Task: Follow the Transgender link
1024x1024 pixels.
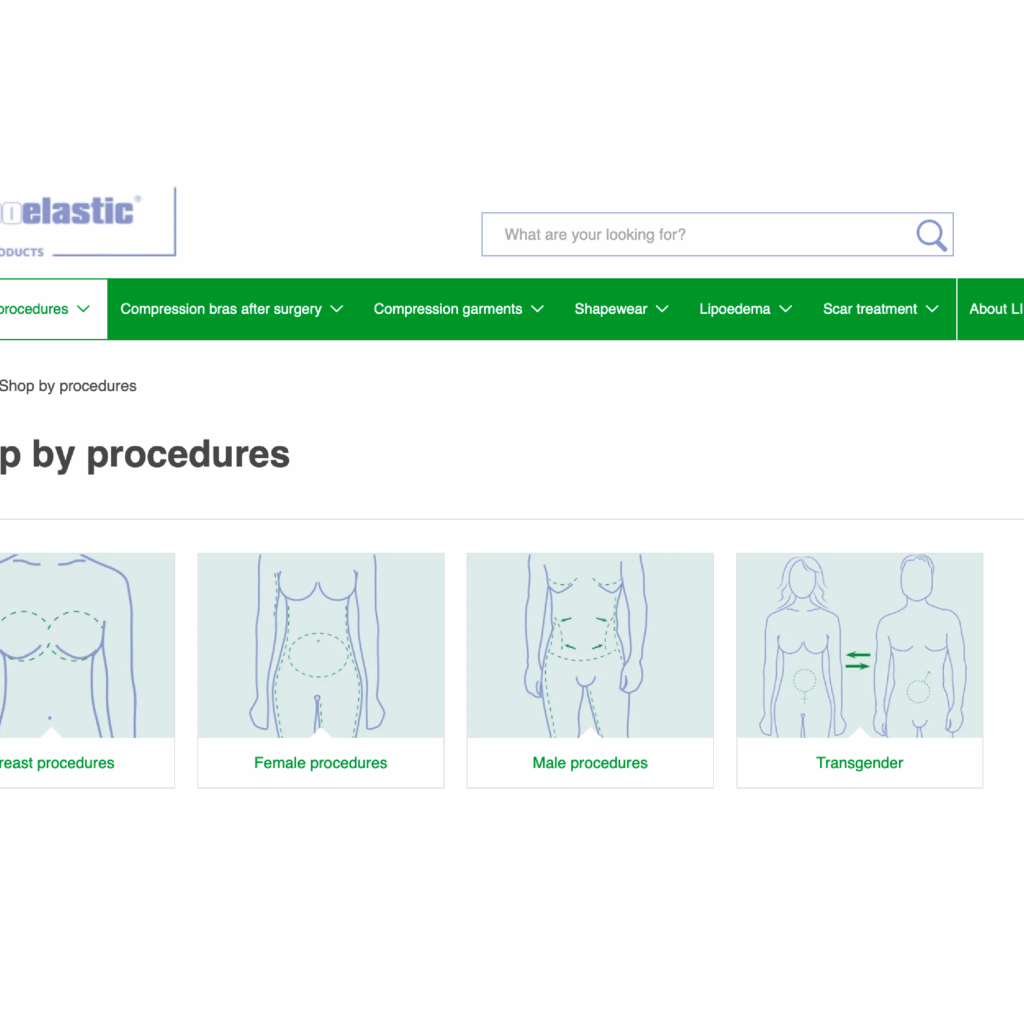Action: click(x=859, y=763)
